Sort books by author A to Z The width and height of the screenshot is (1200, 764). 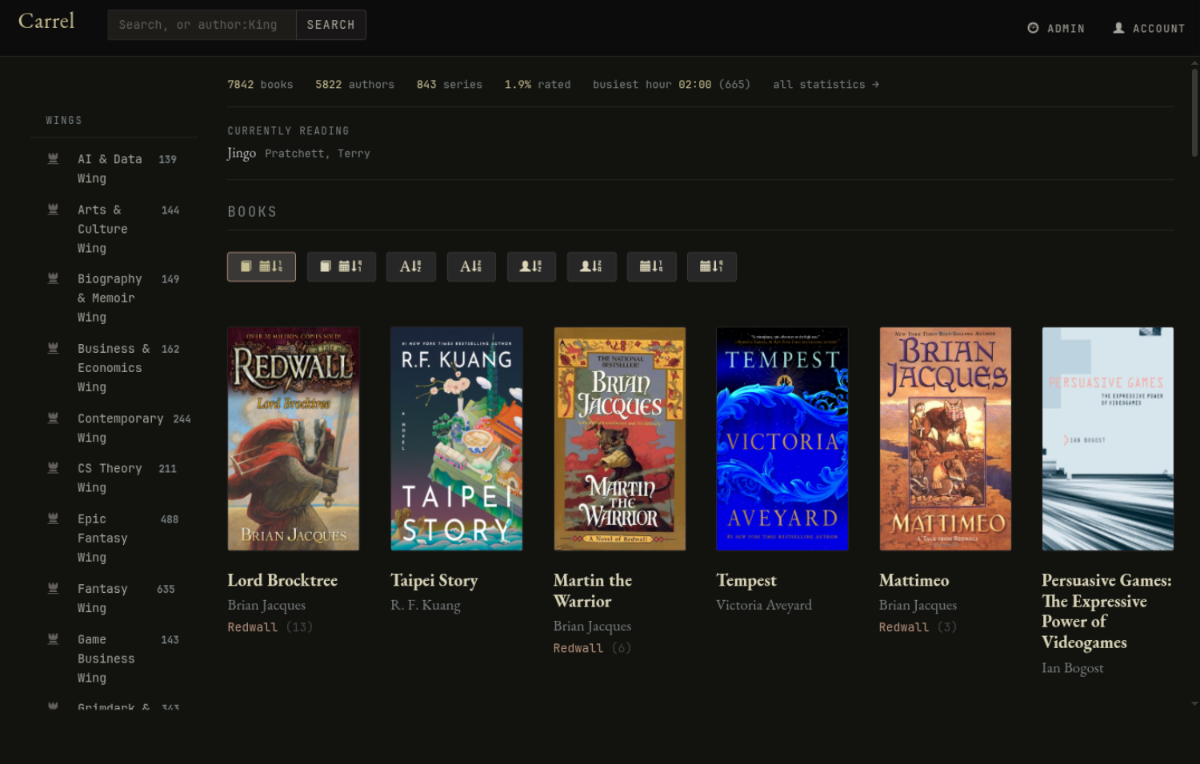click(531, 266)
